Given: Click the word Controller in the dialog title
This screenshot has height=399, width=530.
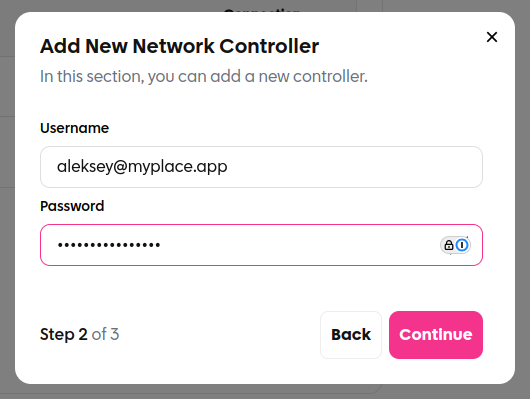Looking at the screenshot, I should click(269, 46).
